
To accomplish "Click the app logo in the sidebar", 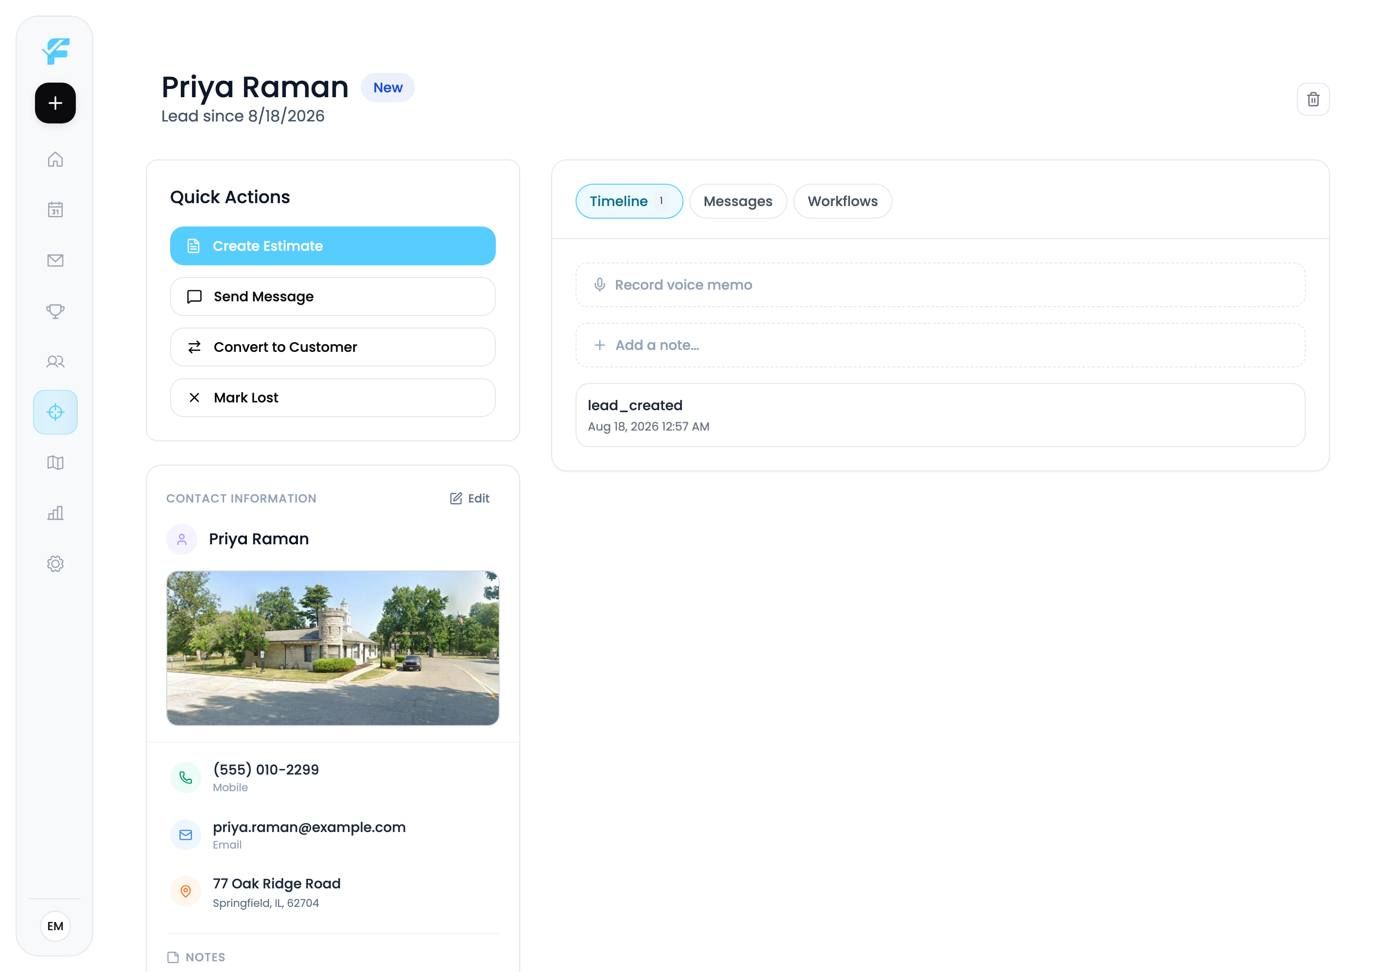I will click(x=56, y=50).
